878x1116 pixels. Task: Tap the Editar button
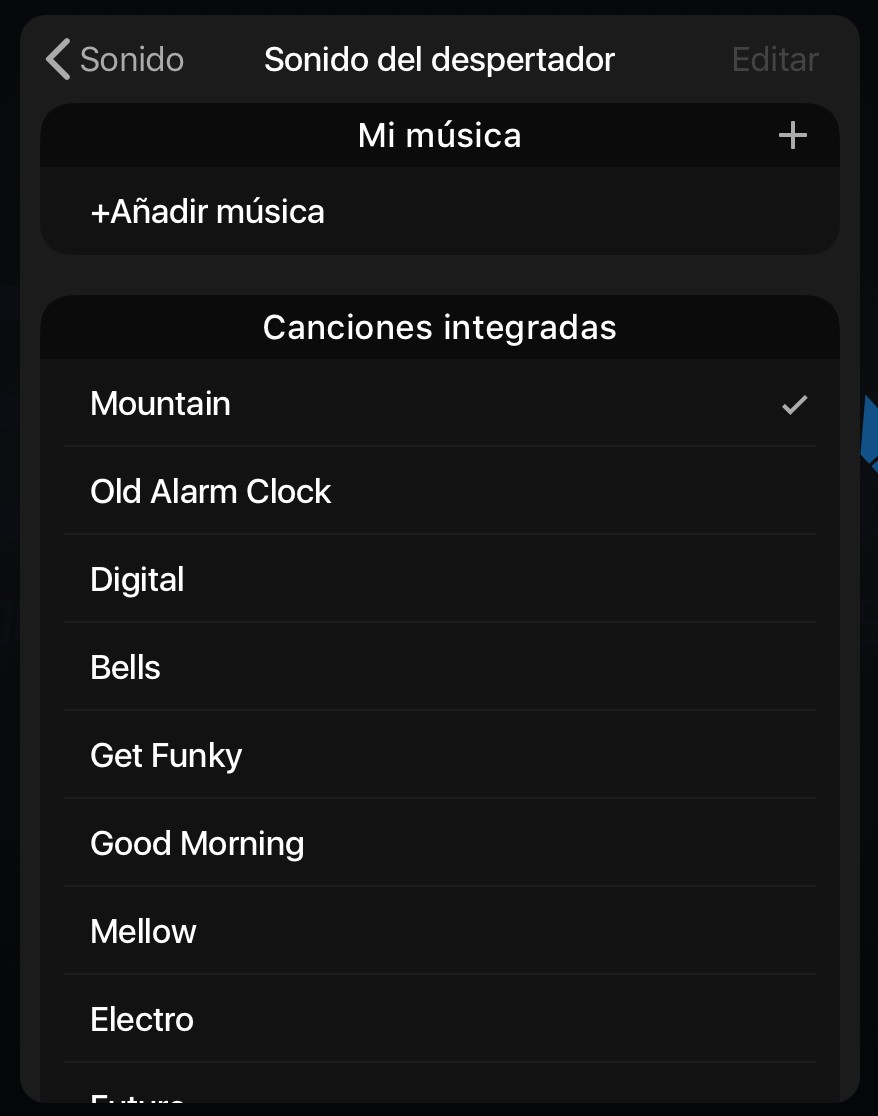pos(775,60)
